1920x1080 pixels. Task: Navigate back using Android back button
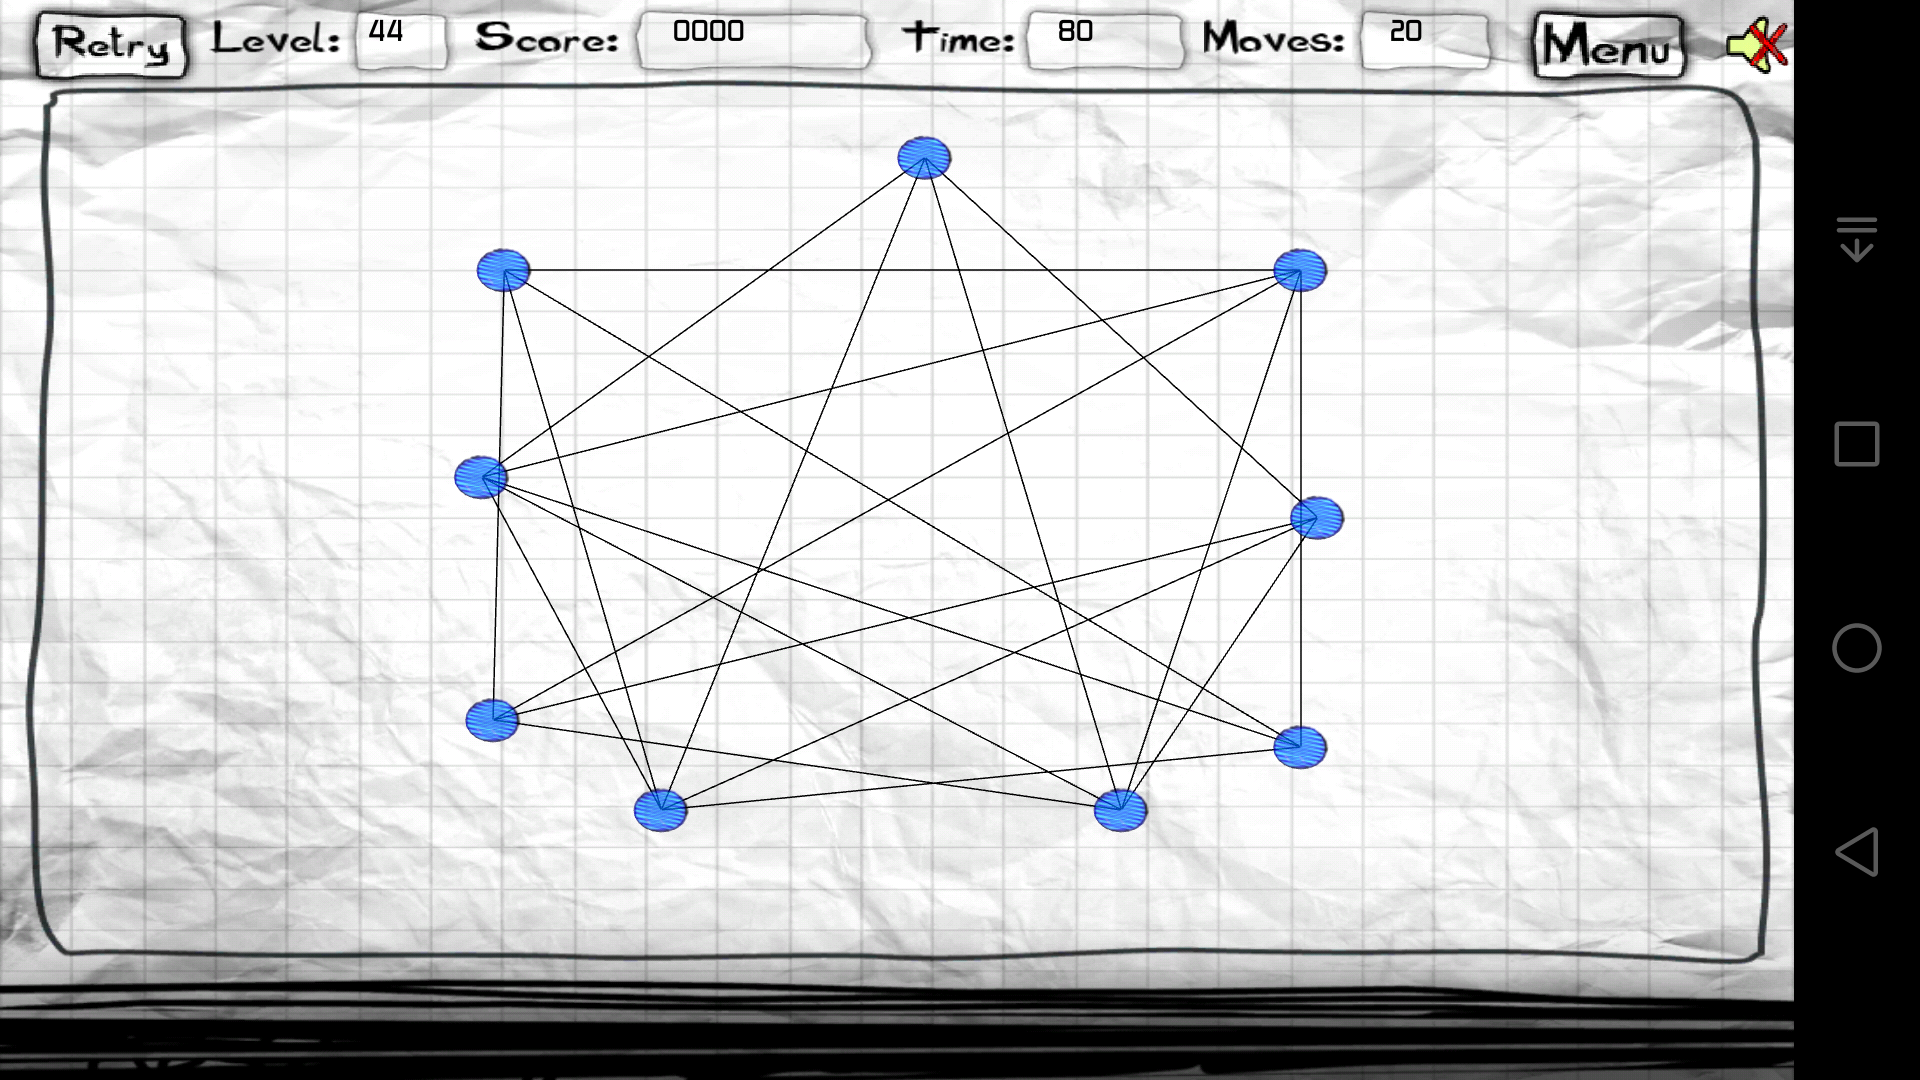(x=1855, y=855)
